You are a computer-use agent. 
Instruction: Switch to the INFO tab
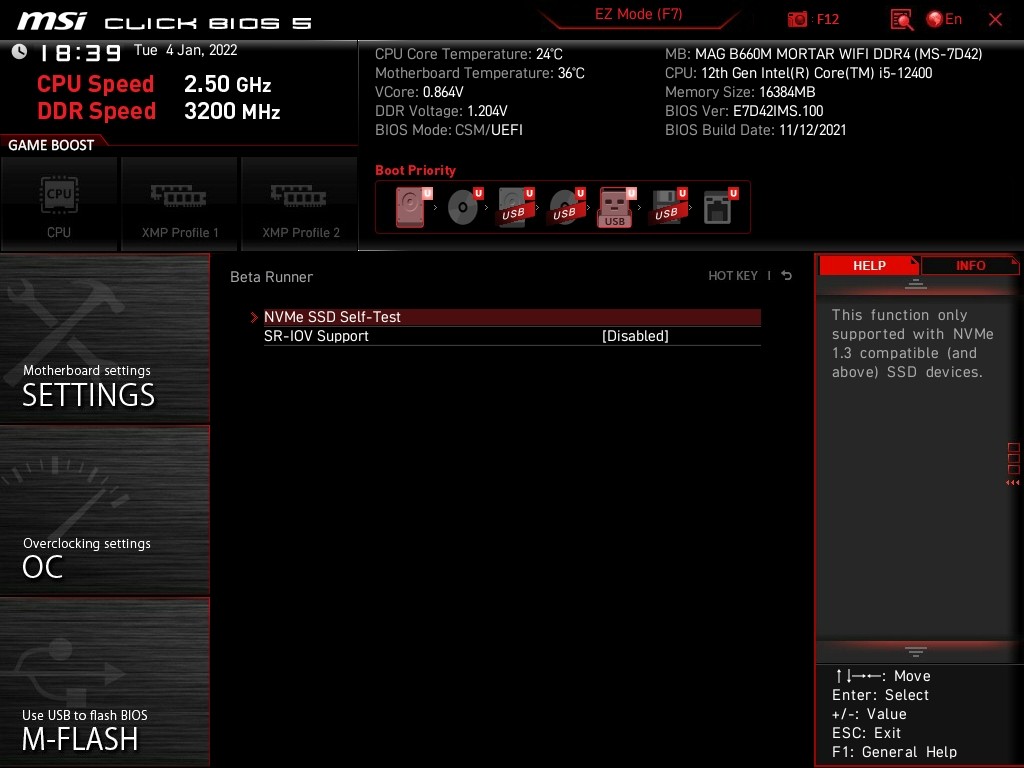pos(970,265)
